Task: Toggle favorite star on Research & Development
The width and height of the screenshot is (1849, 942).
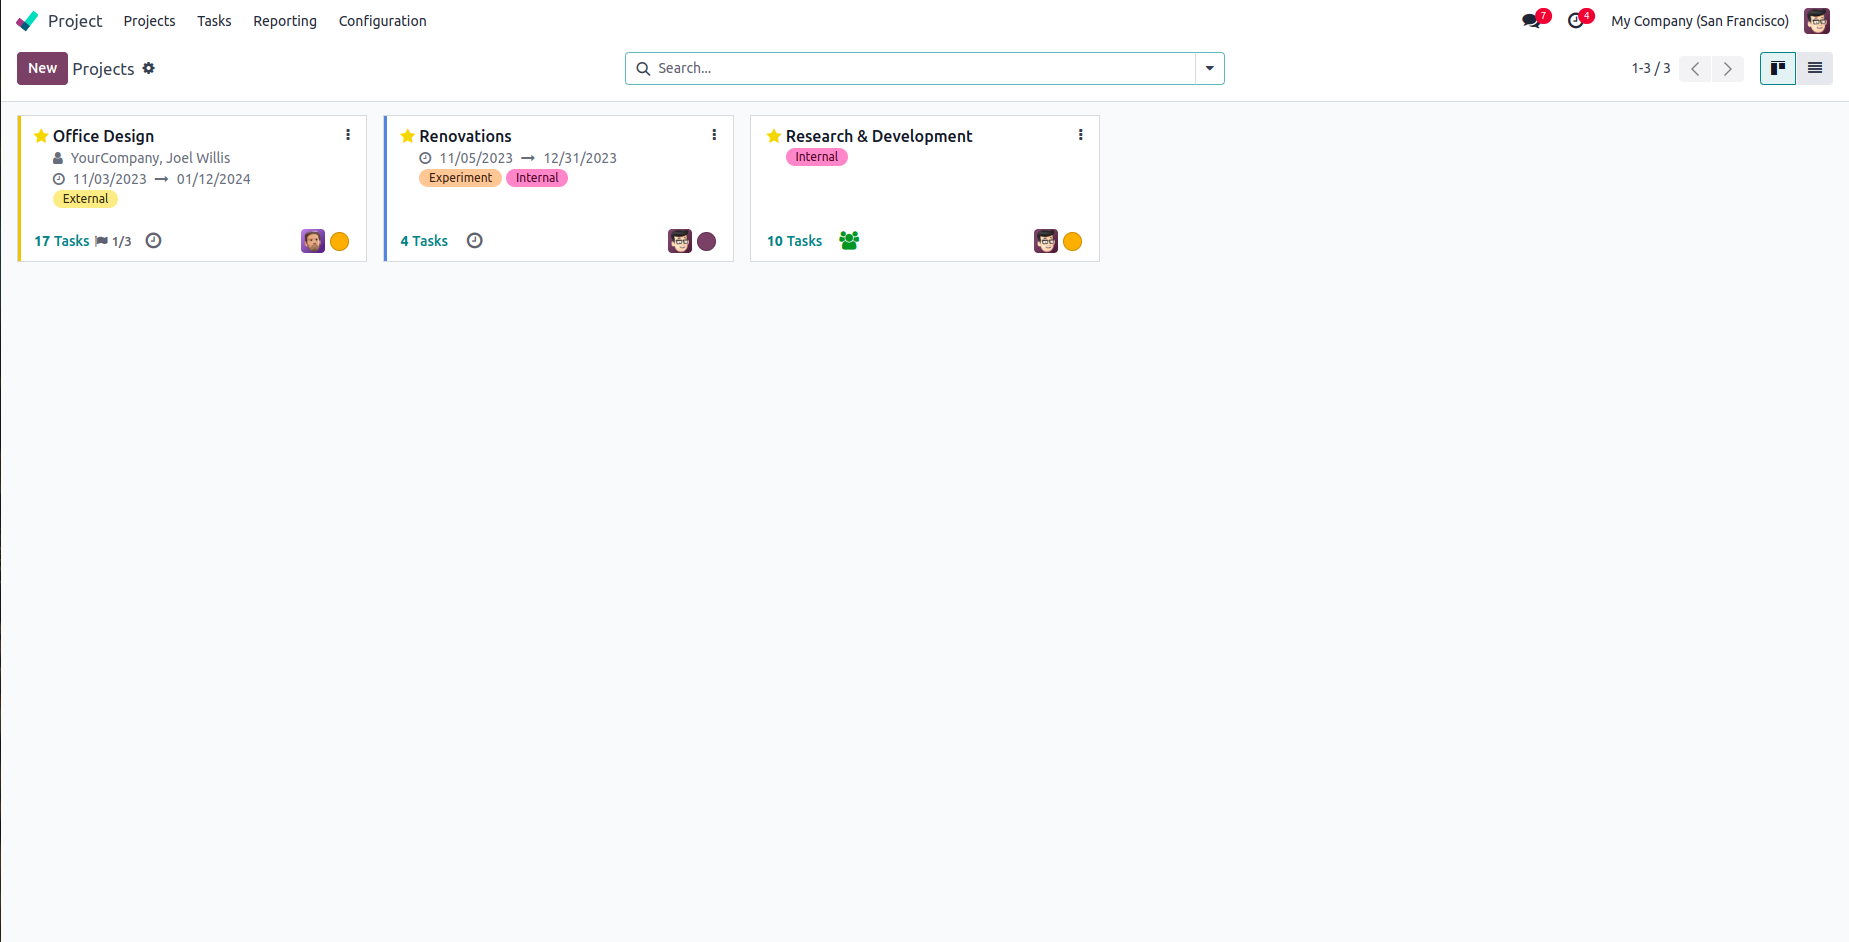Action: pos(774,136)
